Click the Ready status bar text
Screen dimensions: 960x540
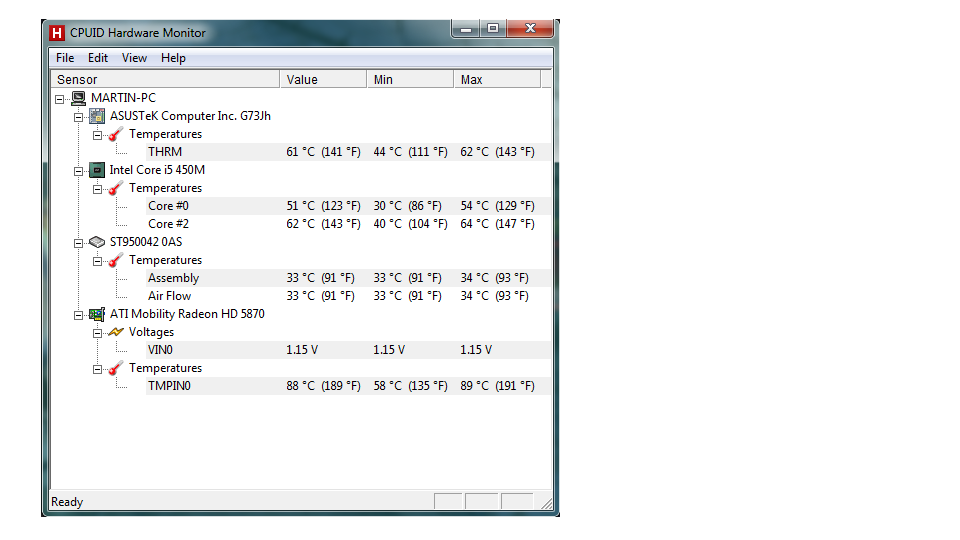[67, 502]
